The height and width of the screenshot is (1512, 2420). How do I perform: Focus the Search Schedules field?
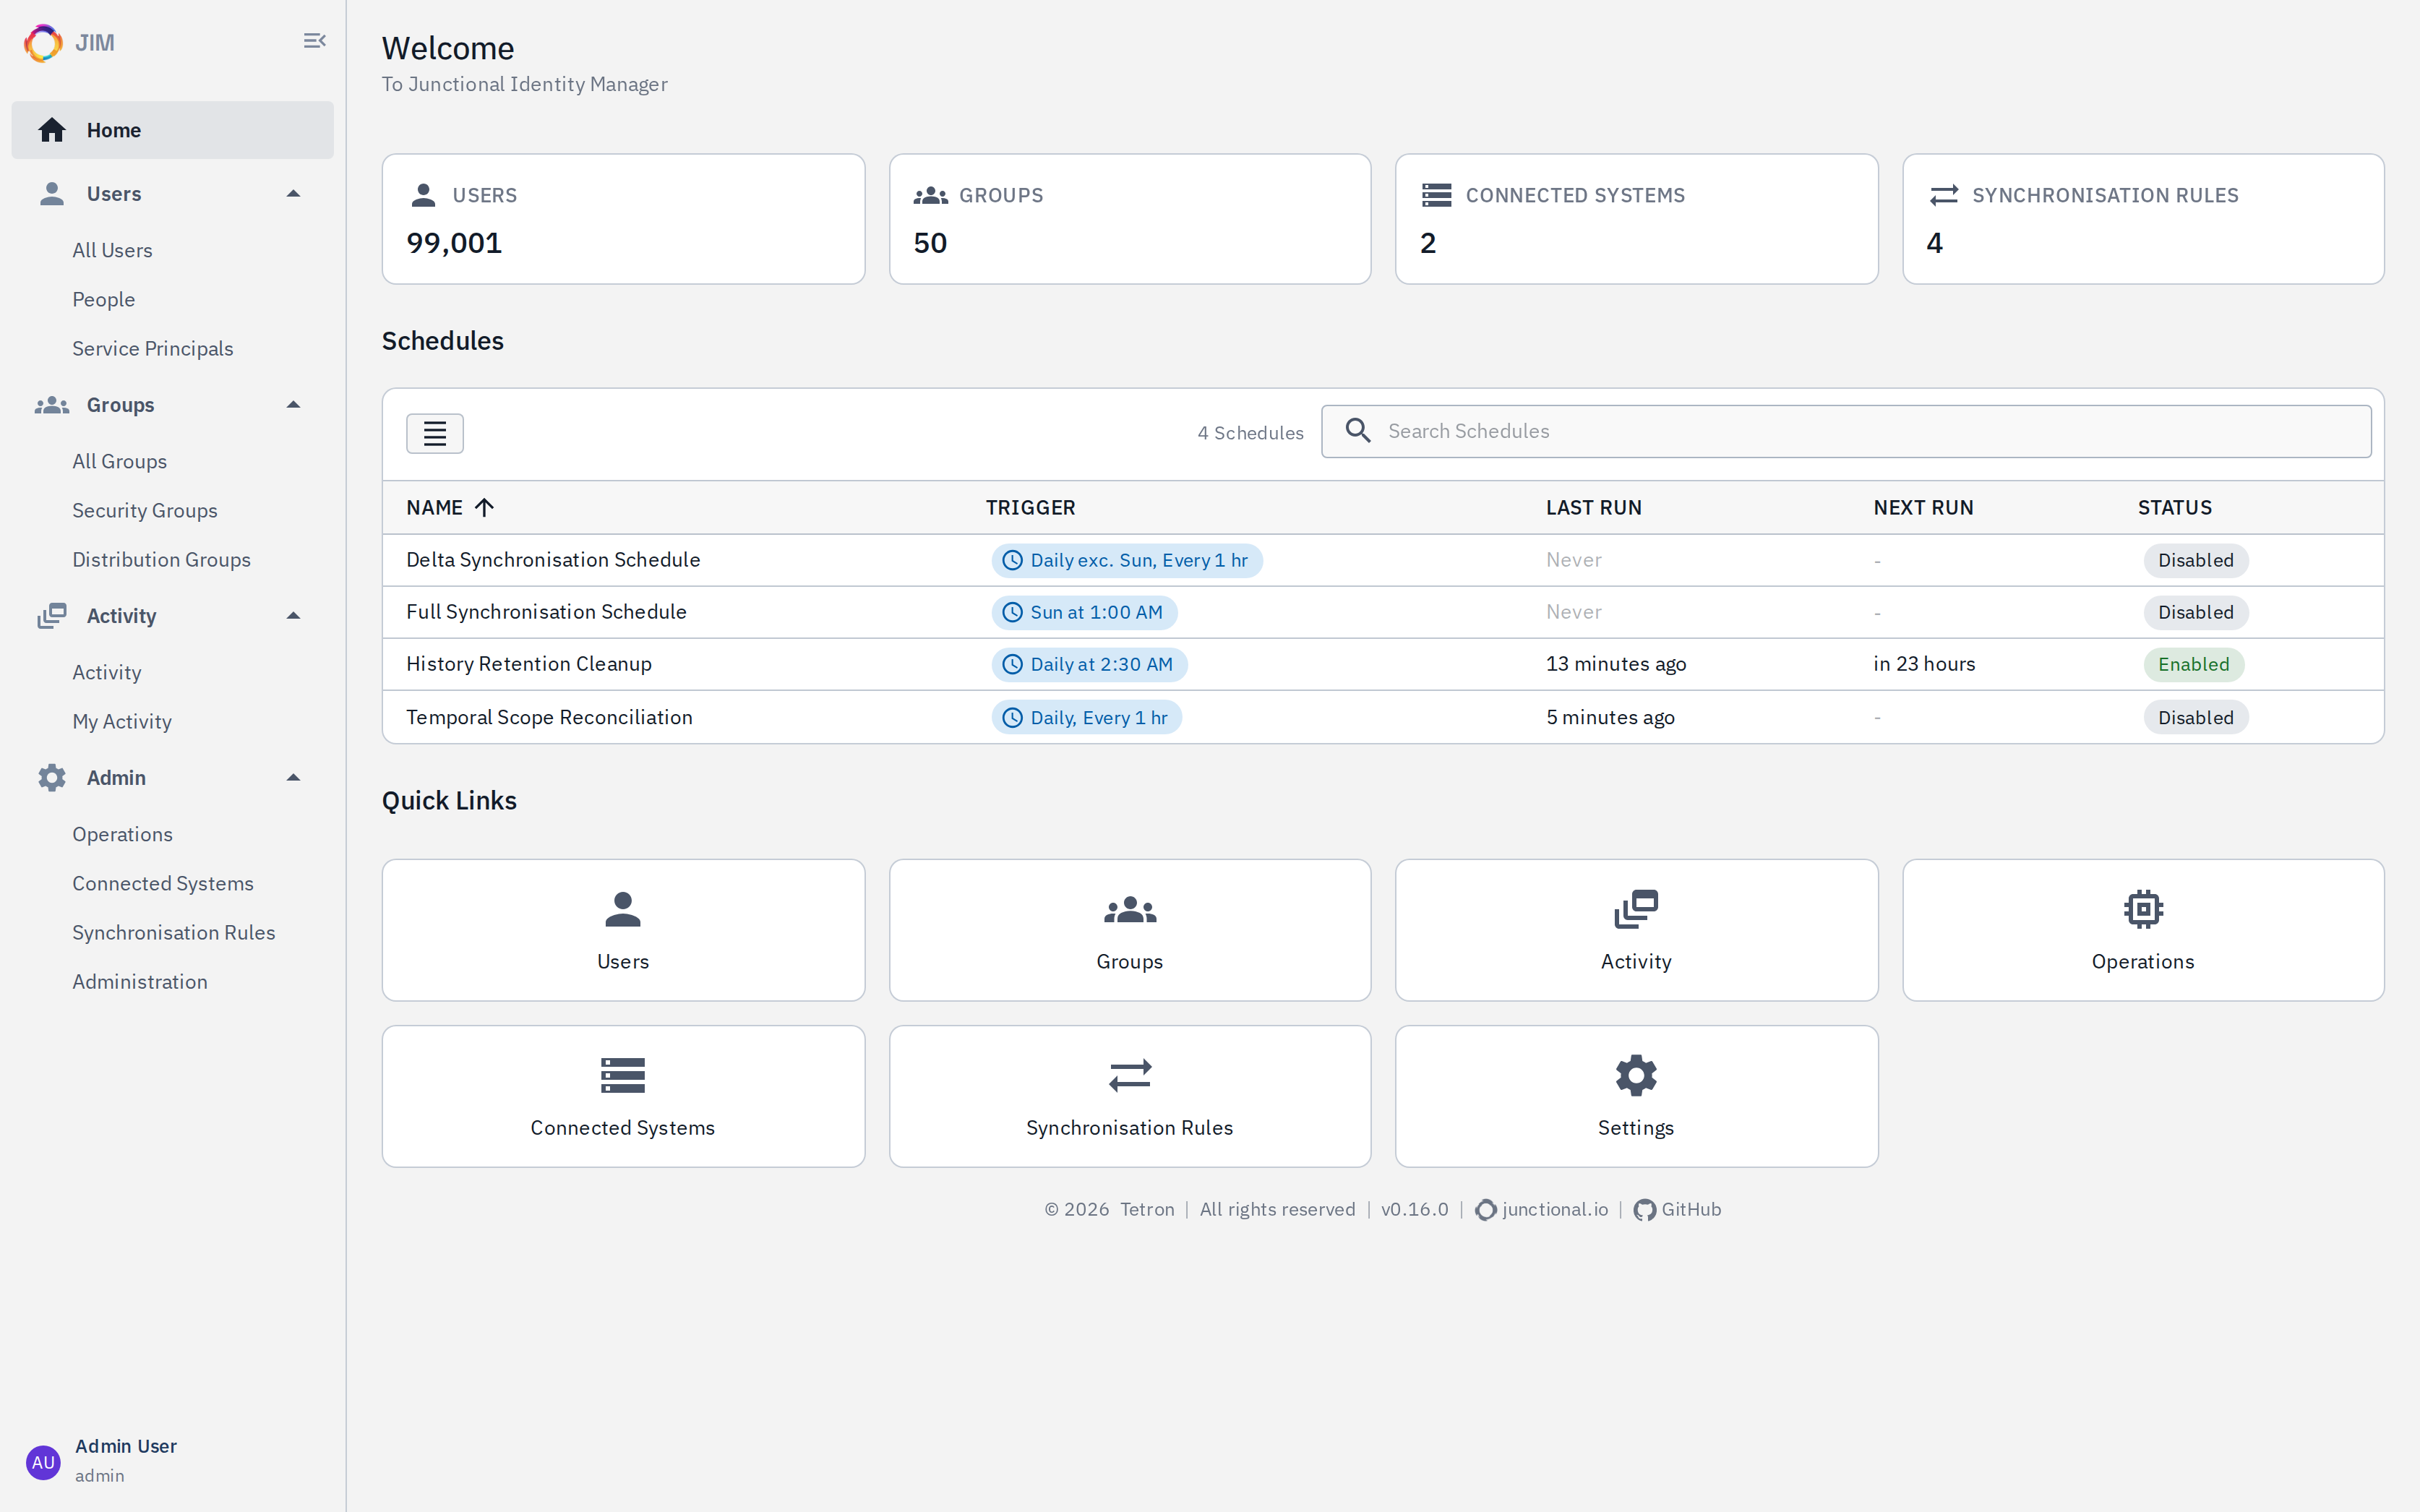pos(1846,431)
